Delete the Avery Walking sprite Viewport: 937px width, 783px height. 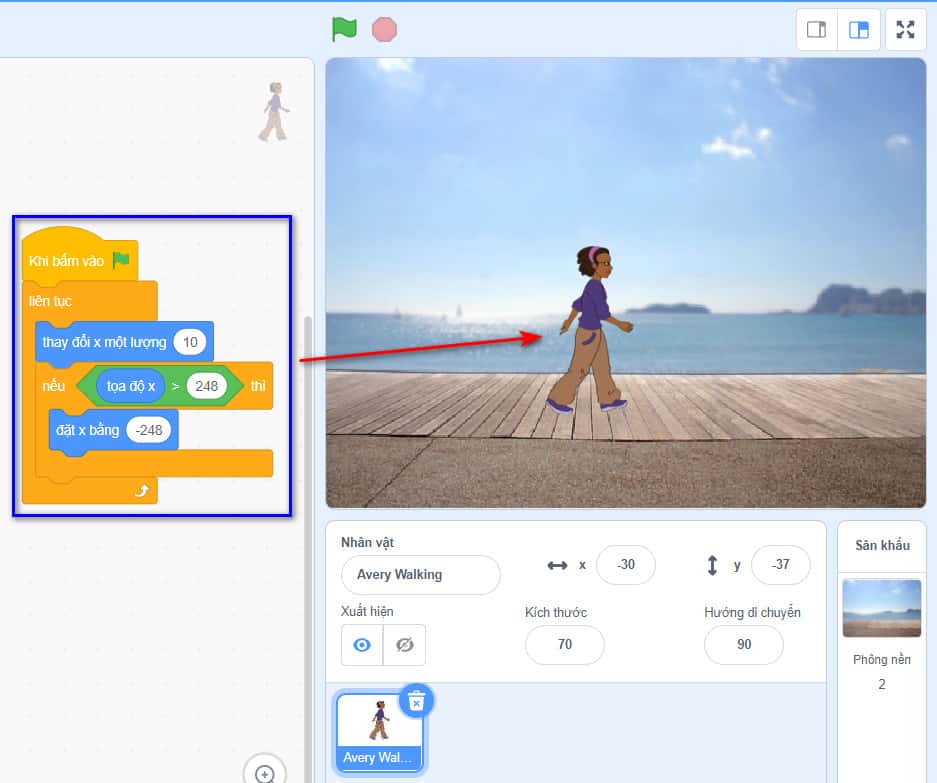(416, 701)
